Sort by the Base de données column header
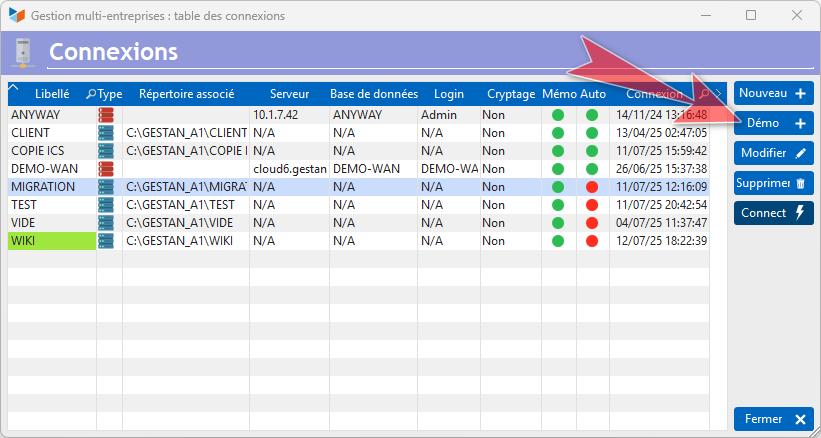The height and width of the screenshot is (438, 821). point(374,94)
